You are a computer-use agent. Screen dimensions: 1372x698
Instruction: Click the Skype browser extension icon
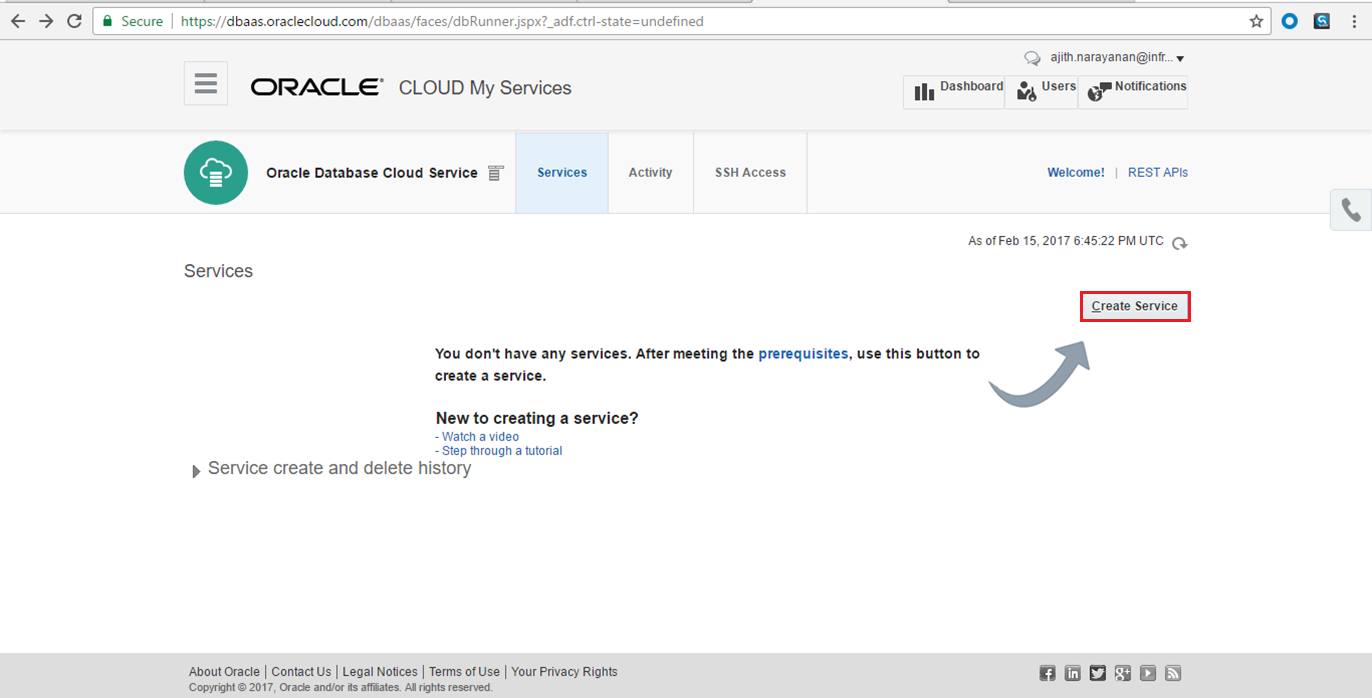(x=1322, y=21)
